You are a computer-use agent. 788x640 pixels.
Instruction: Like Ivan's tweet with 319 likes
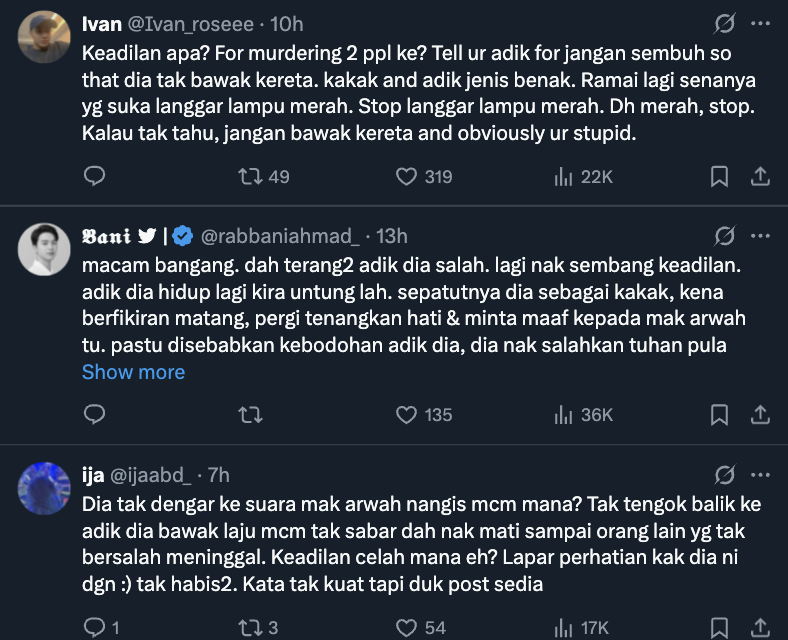[424, 176]
